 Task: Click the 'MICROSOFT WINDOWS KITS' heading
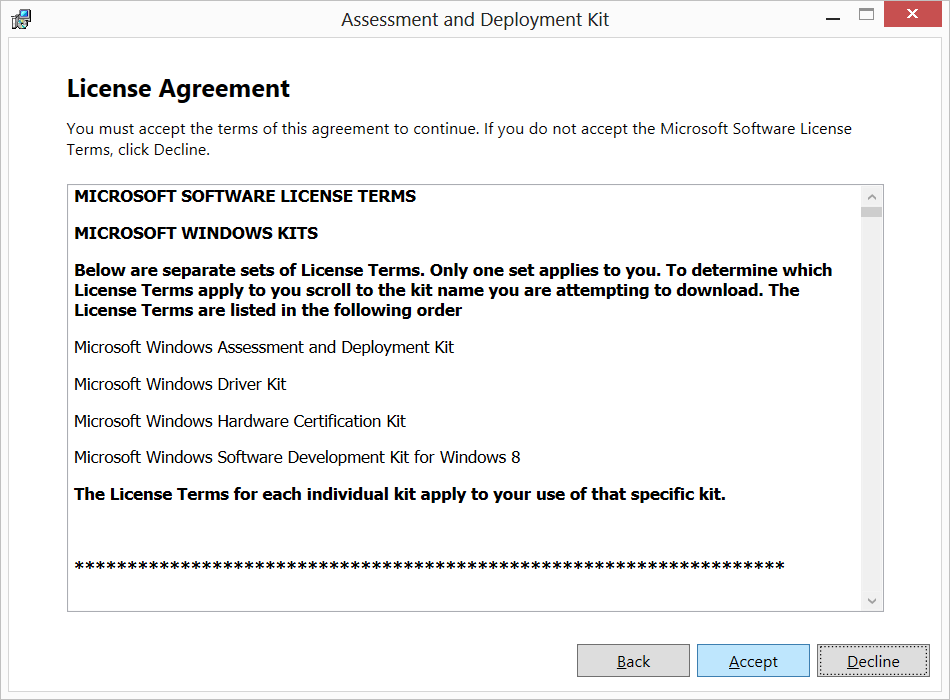[196, 233]
